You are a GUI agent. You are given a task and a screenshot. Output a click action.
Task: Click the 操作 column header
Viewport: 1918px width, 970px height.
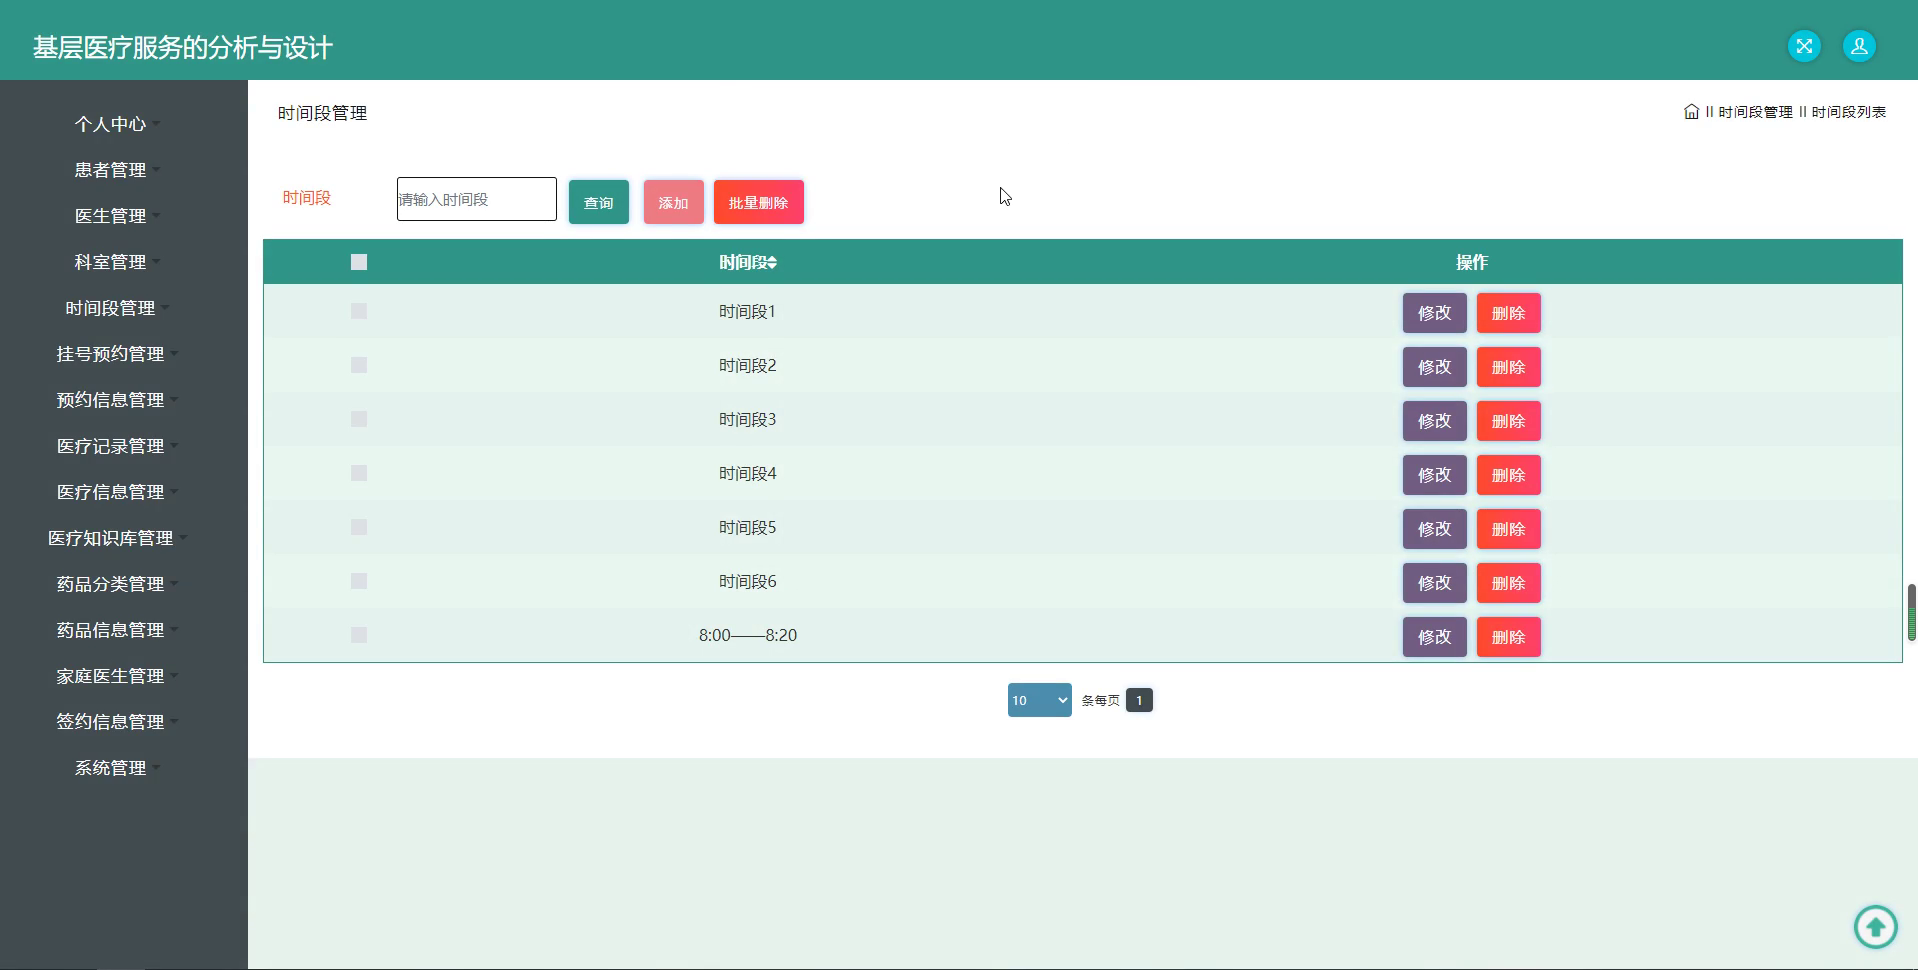[x=1472, y=262]
